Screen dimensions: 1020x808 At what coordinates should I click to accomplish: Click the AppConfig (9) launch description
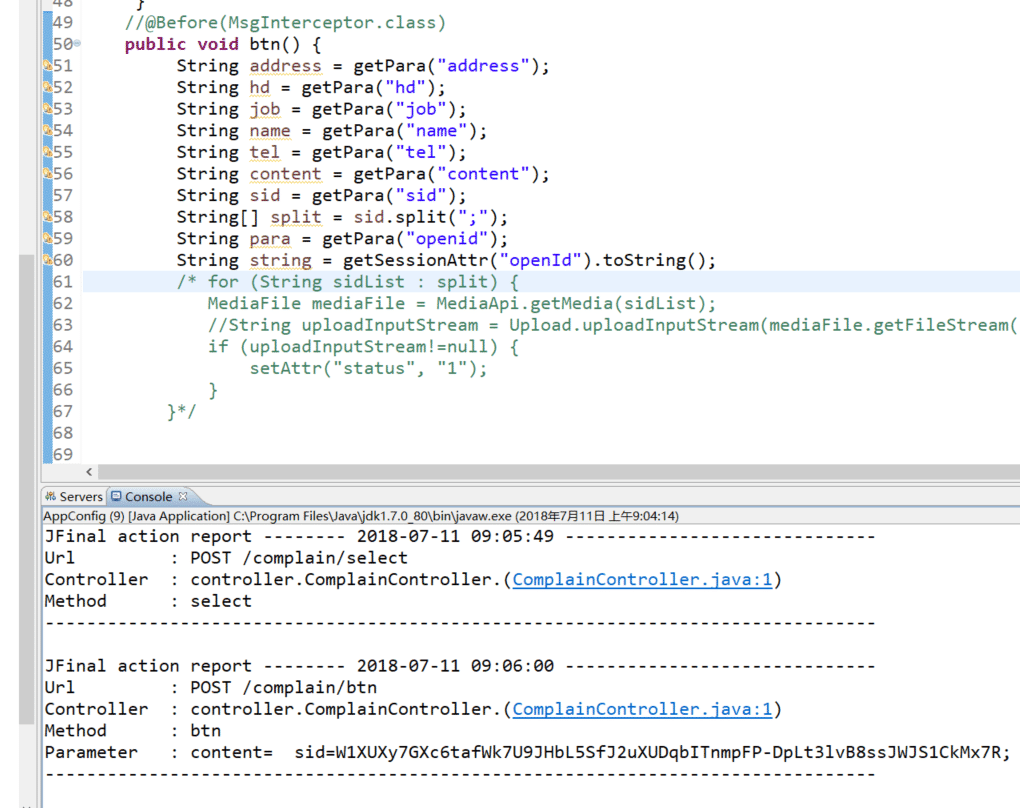[x=361, y=516]
